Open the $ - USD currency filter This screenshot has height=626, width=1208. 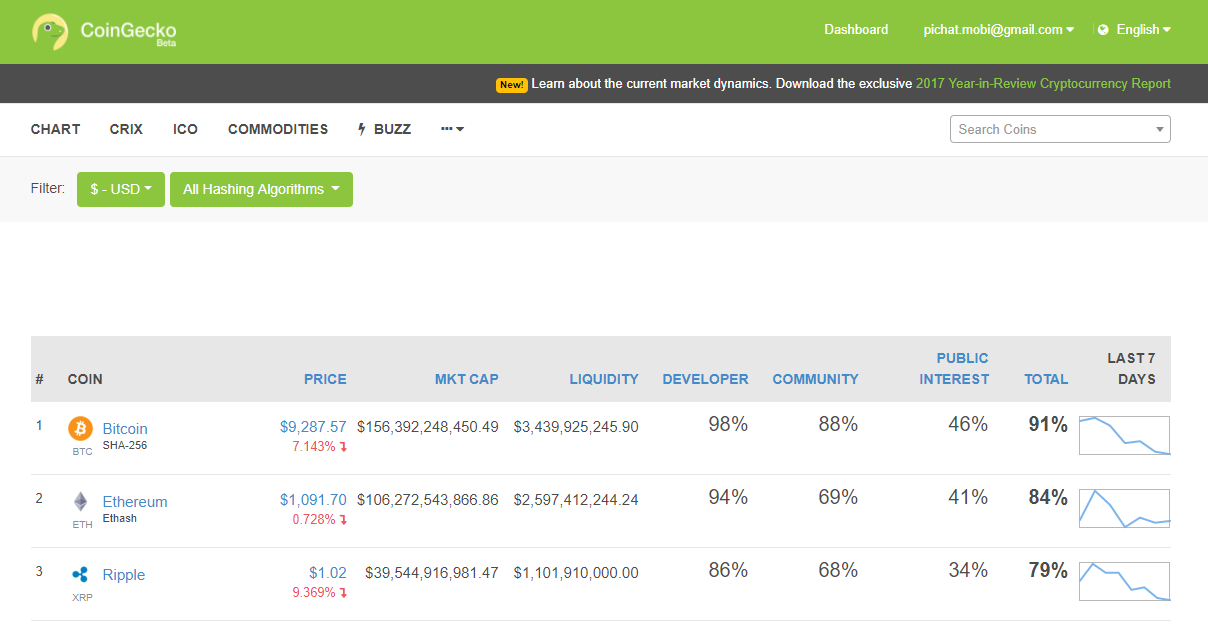[x=121, y=189]
